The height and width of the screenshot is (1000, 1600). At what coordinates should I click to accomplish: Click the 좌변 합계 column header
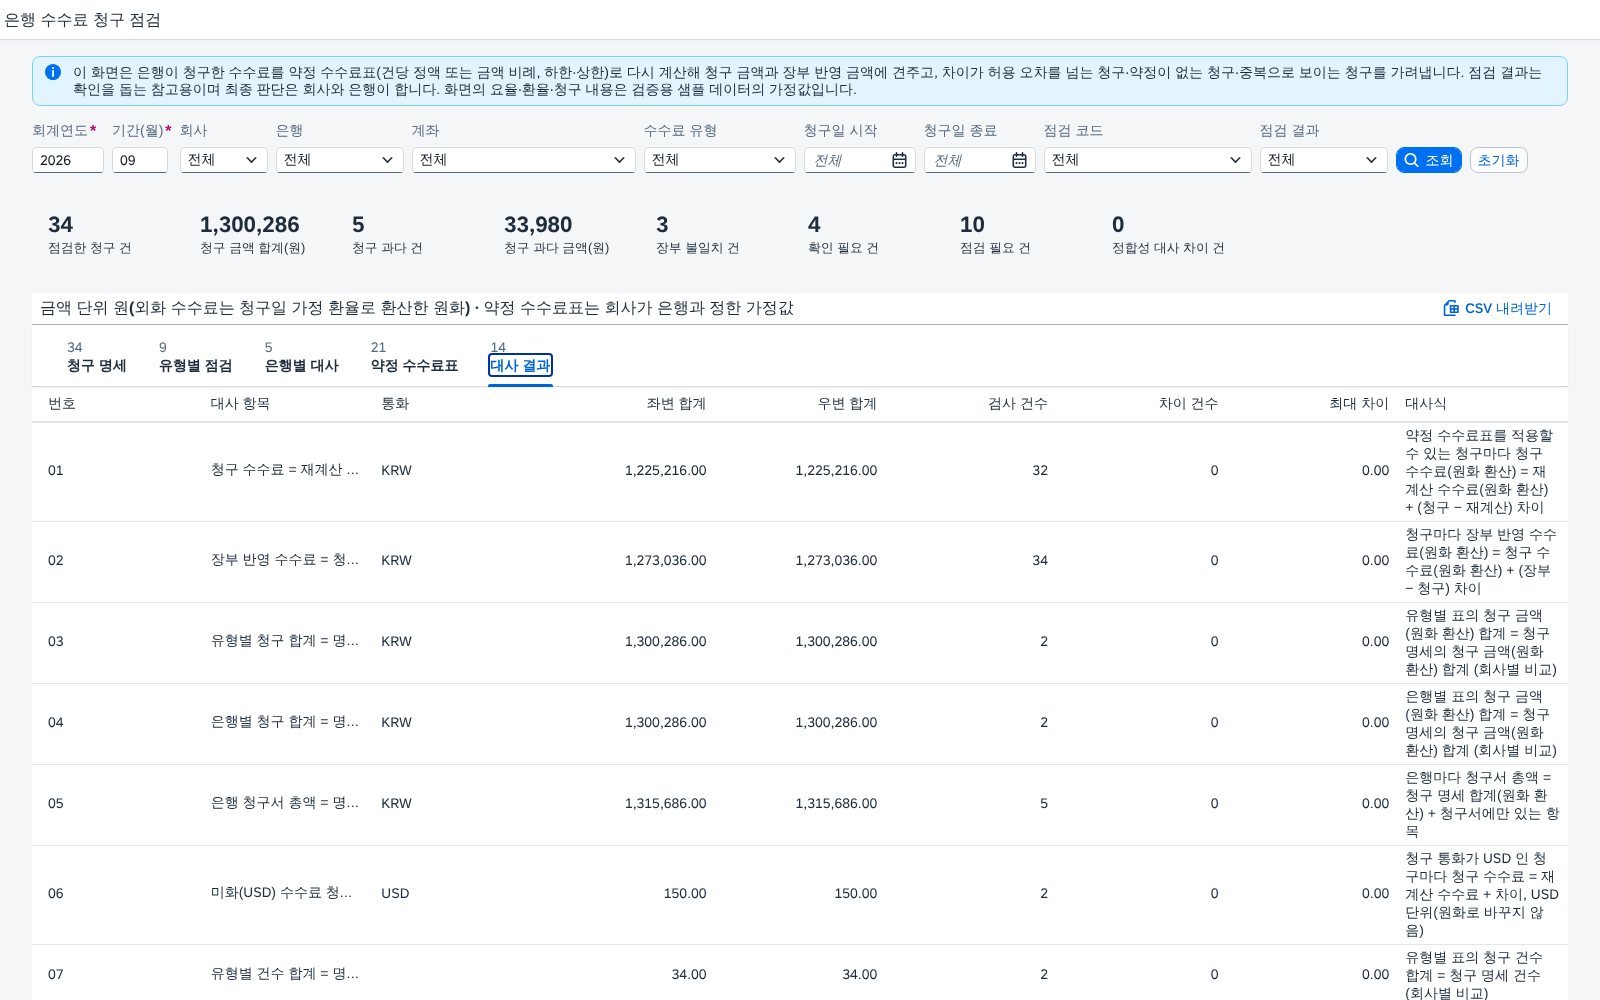pos(676,404)
